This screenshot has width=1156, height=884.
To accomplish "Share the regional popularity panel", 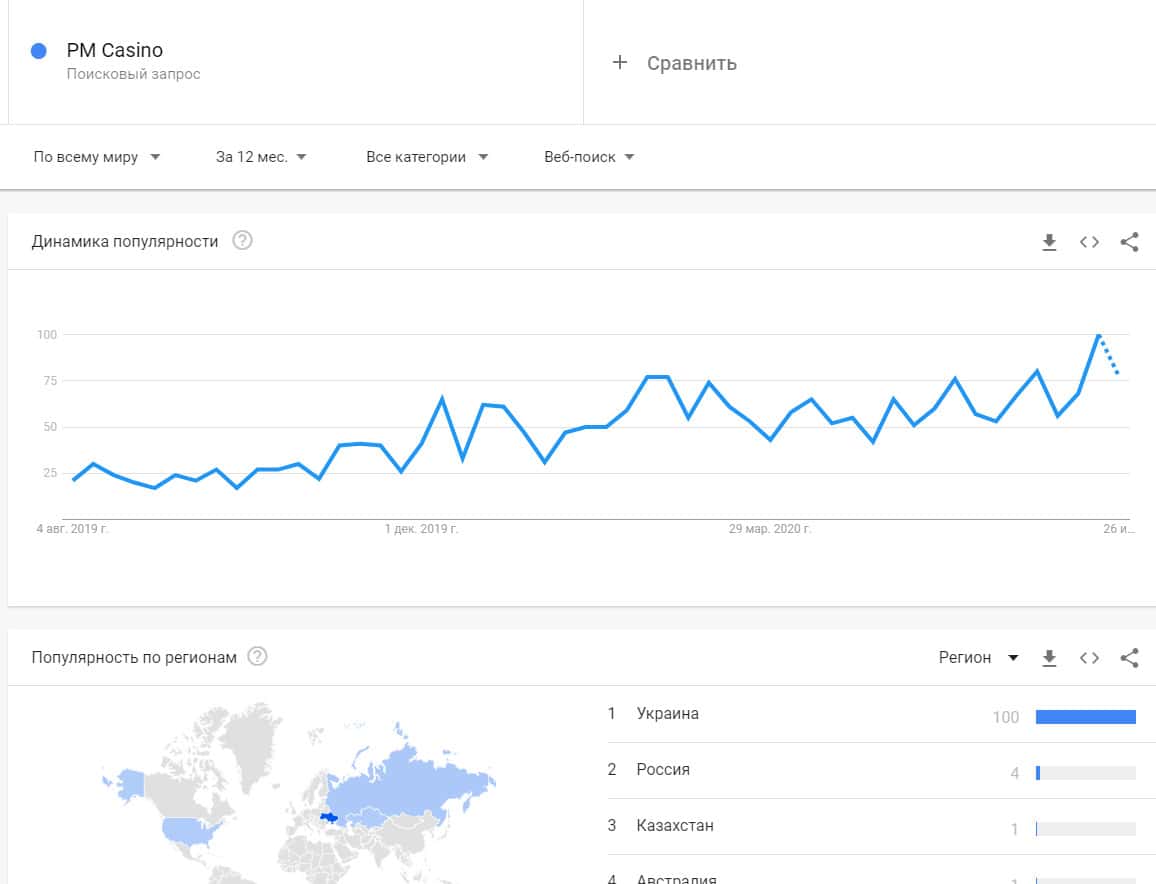I will [x=1129, y=658].
